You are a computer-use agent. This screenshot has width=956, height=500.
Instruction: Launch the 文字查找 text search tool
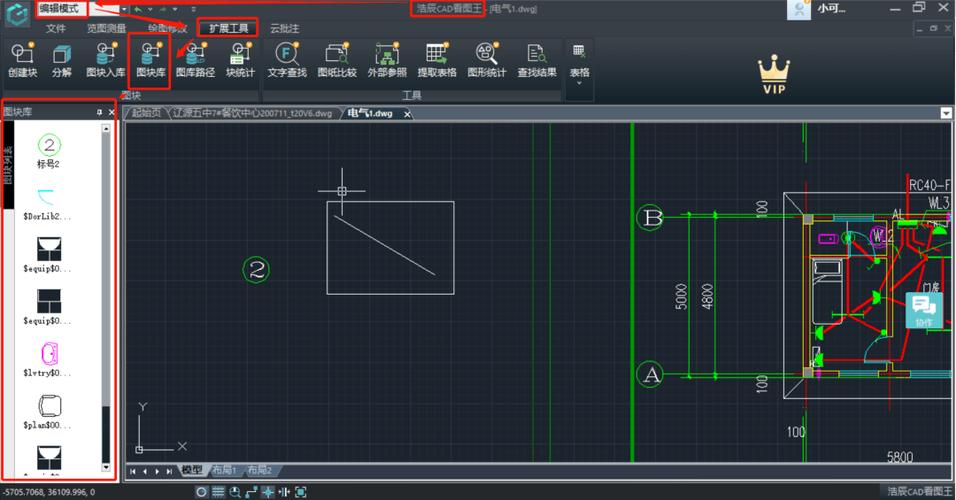pos(287,58)
